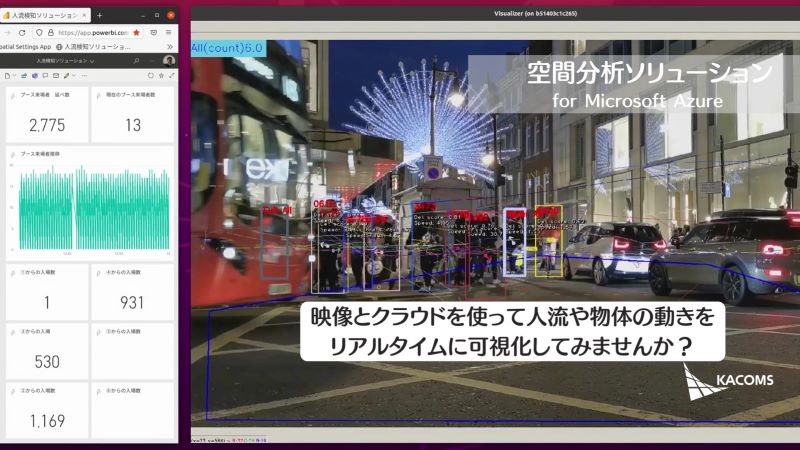The image size is (800, 450).
Task: Open the Spatial Settings App bookmark
Action: [26, 46]
